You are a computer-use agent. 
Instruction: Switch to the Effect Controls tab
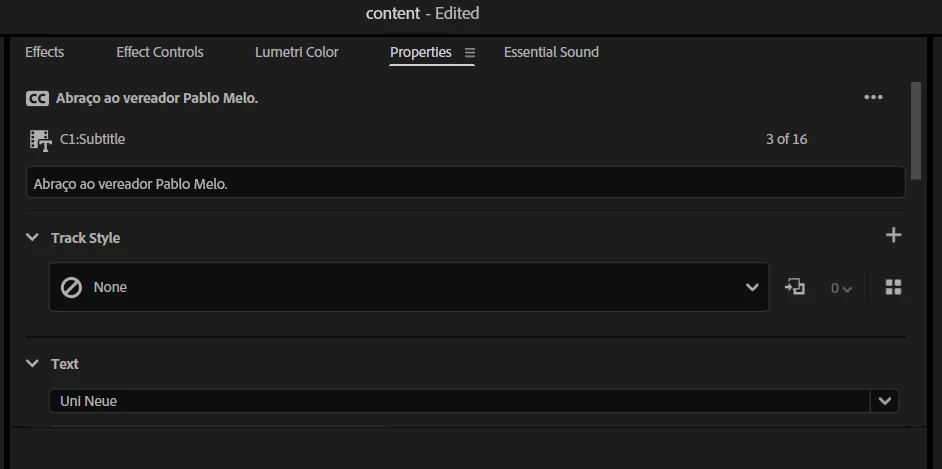tap(160, 52)
